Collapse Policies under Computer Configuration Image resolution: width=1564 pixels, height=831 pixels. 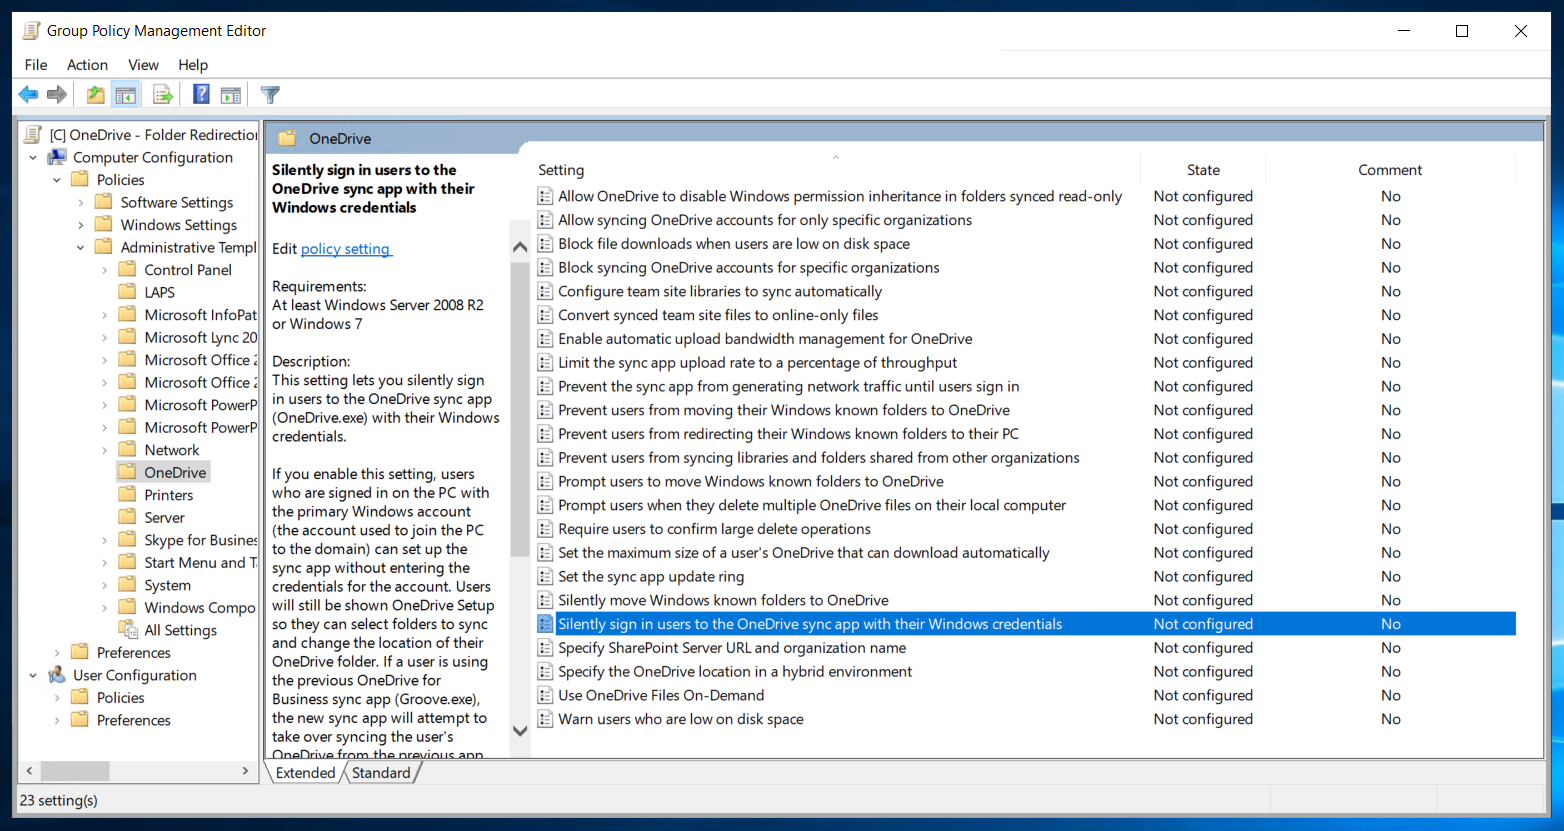tap(57, 180)
